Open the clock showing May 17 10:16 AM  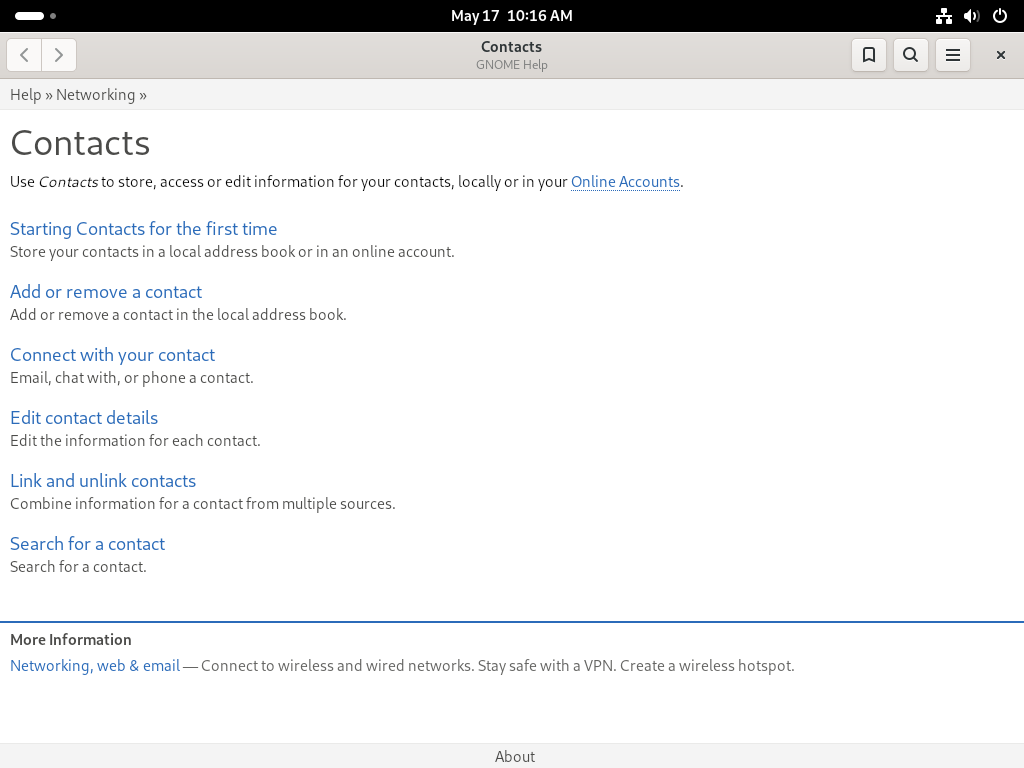coord(511,16)
